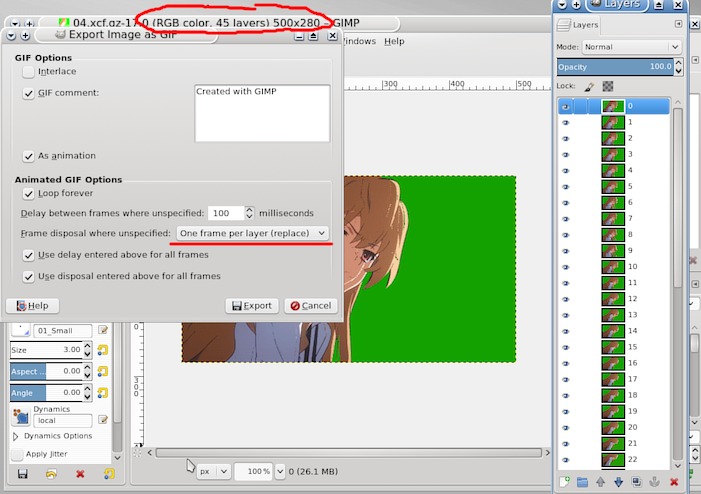Toggle lock alpha channel checkerboard icon
This screenshot has width=701, height=494.
608,86
